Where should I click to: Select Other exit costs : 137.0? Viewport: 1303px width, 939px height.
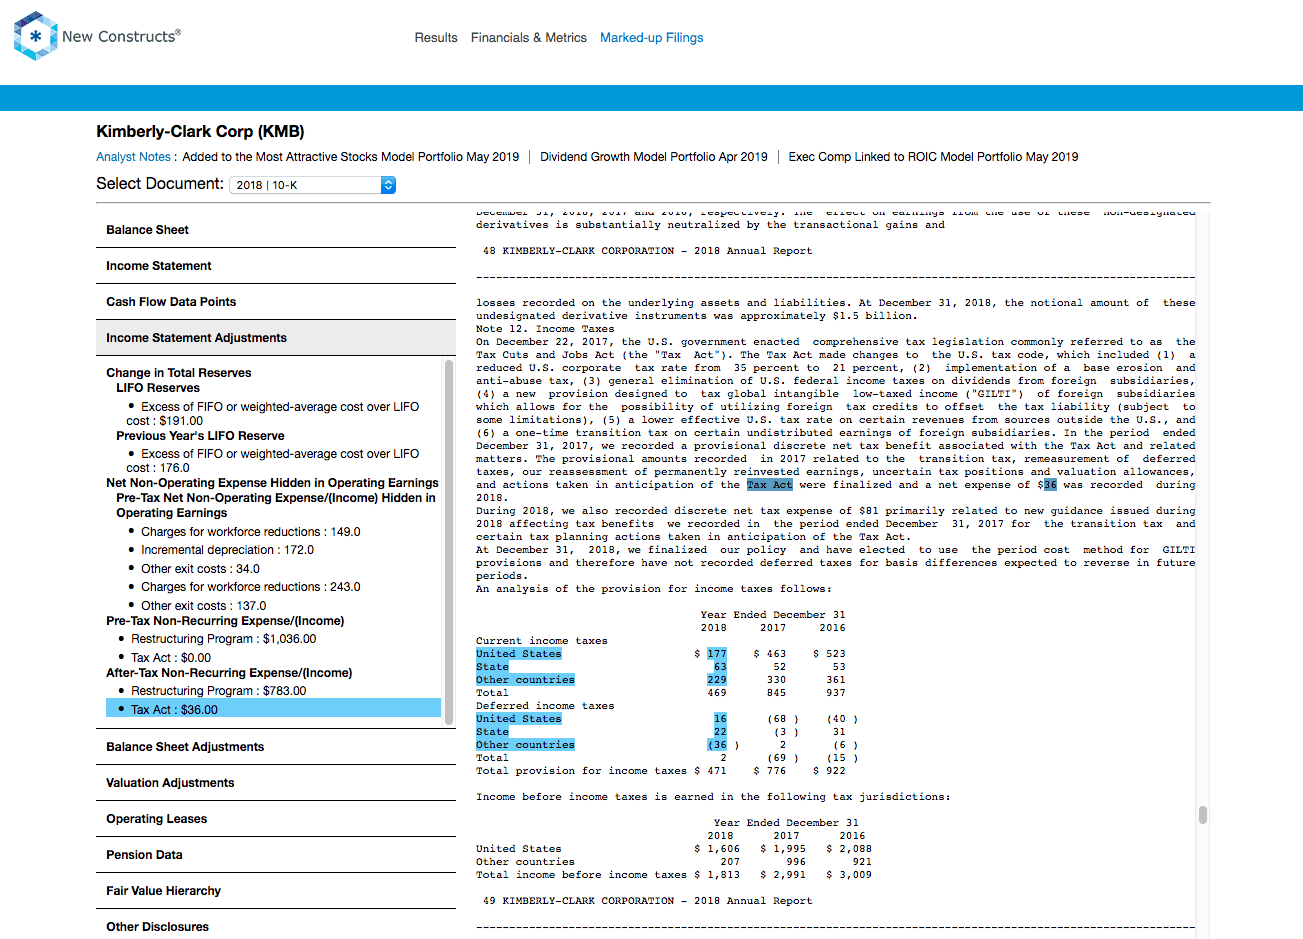point(203,606)
